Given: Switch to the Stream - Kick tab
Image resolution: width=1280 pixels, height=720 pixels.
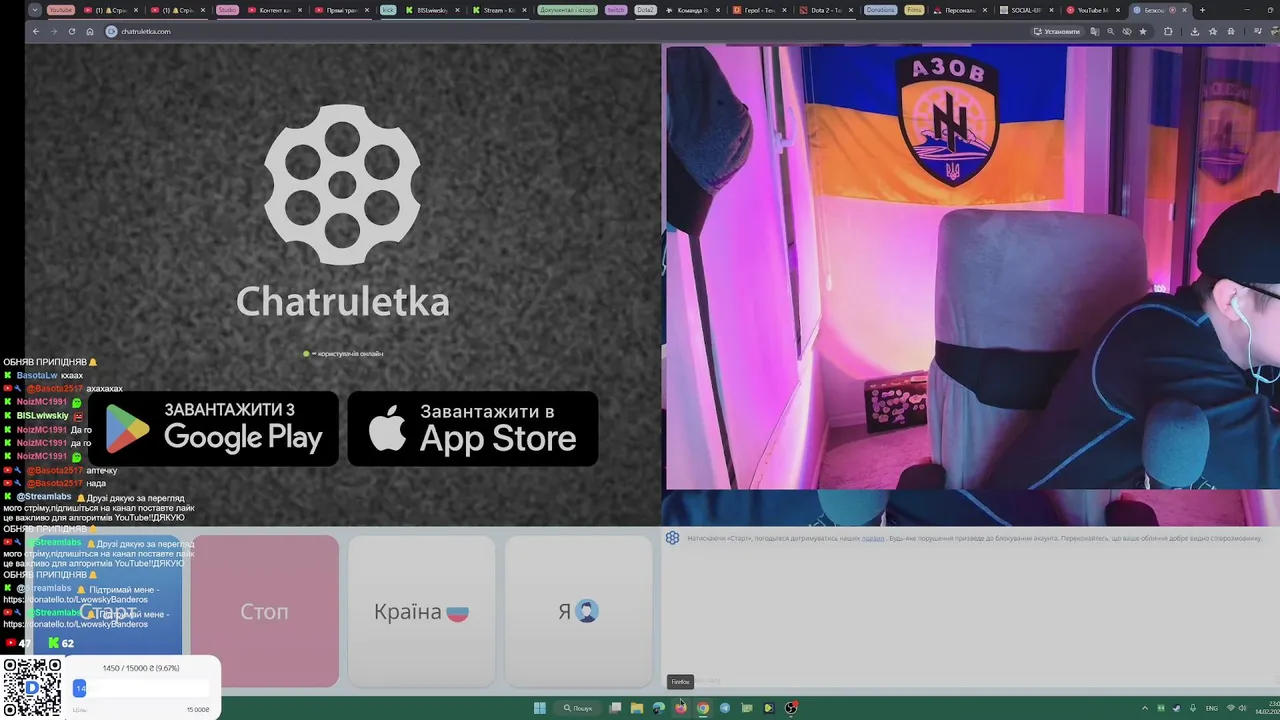Looking at the screenshot, I should [x=498, y=10].
